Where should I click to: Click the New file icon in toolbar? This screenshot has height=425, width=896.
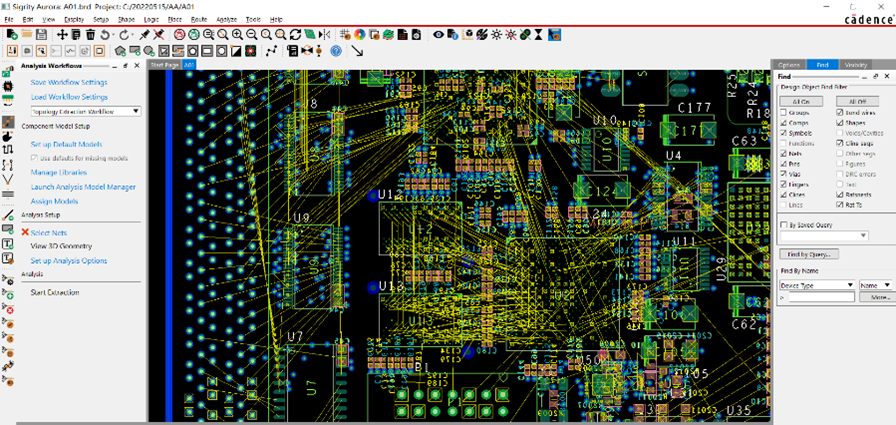point(11,34)
